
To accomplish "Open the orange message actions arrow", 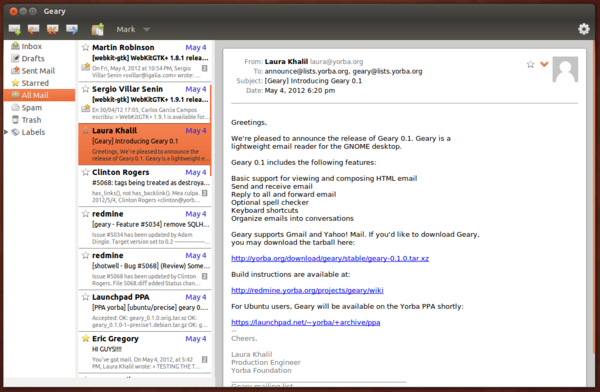I will (x=544, y=64).
